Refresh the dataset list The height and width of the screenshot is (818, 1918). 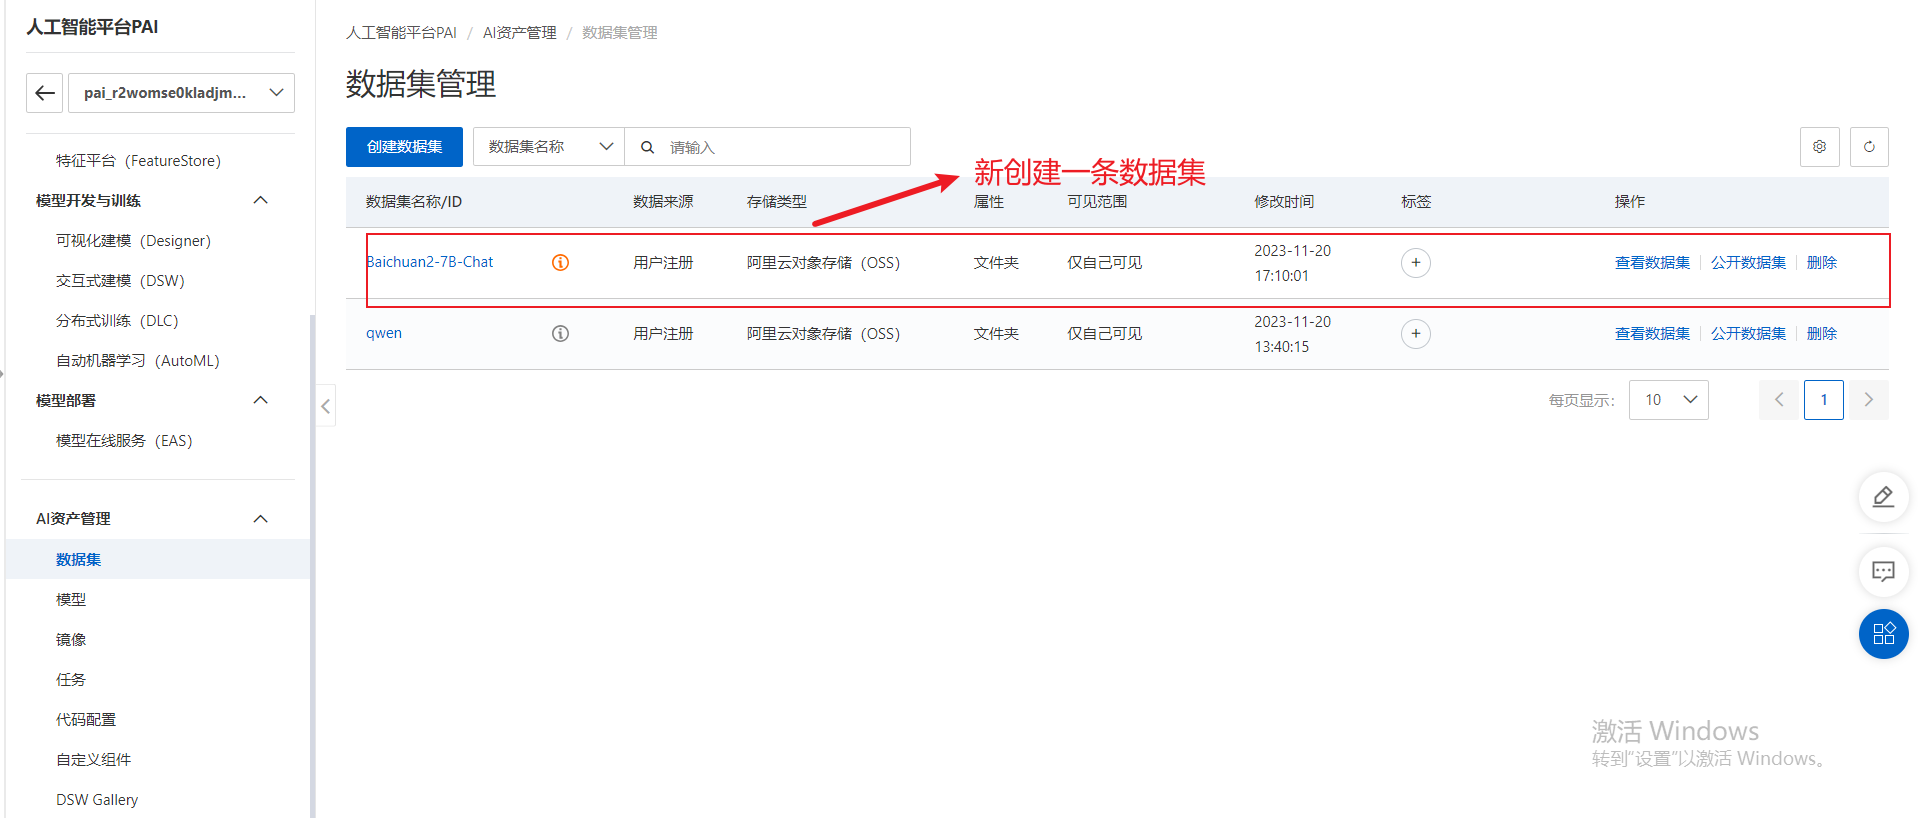[x=1868, y=147]
